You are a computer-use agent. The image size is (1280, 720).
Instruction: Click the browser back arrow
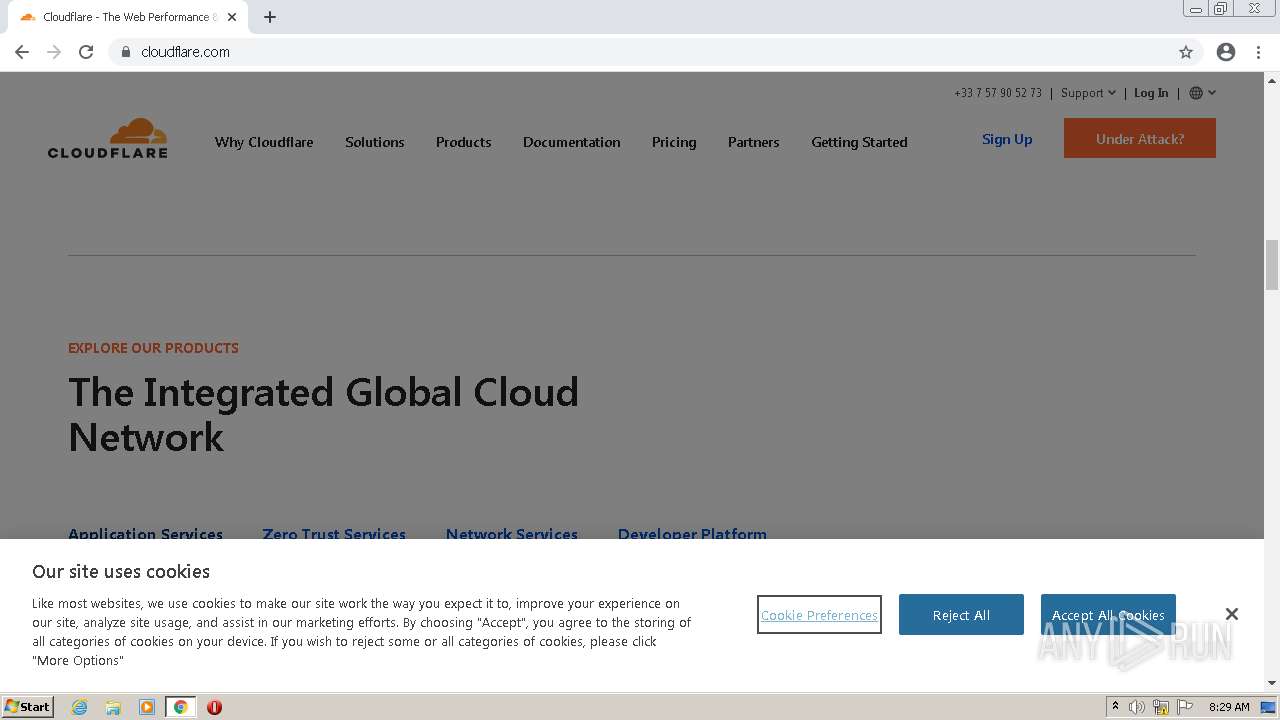click(x=22, y=52)
